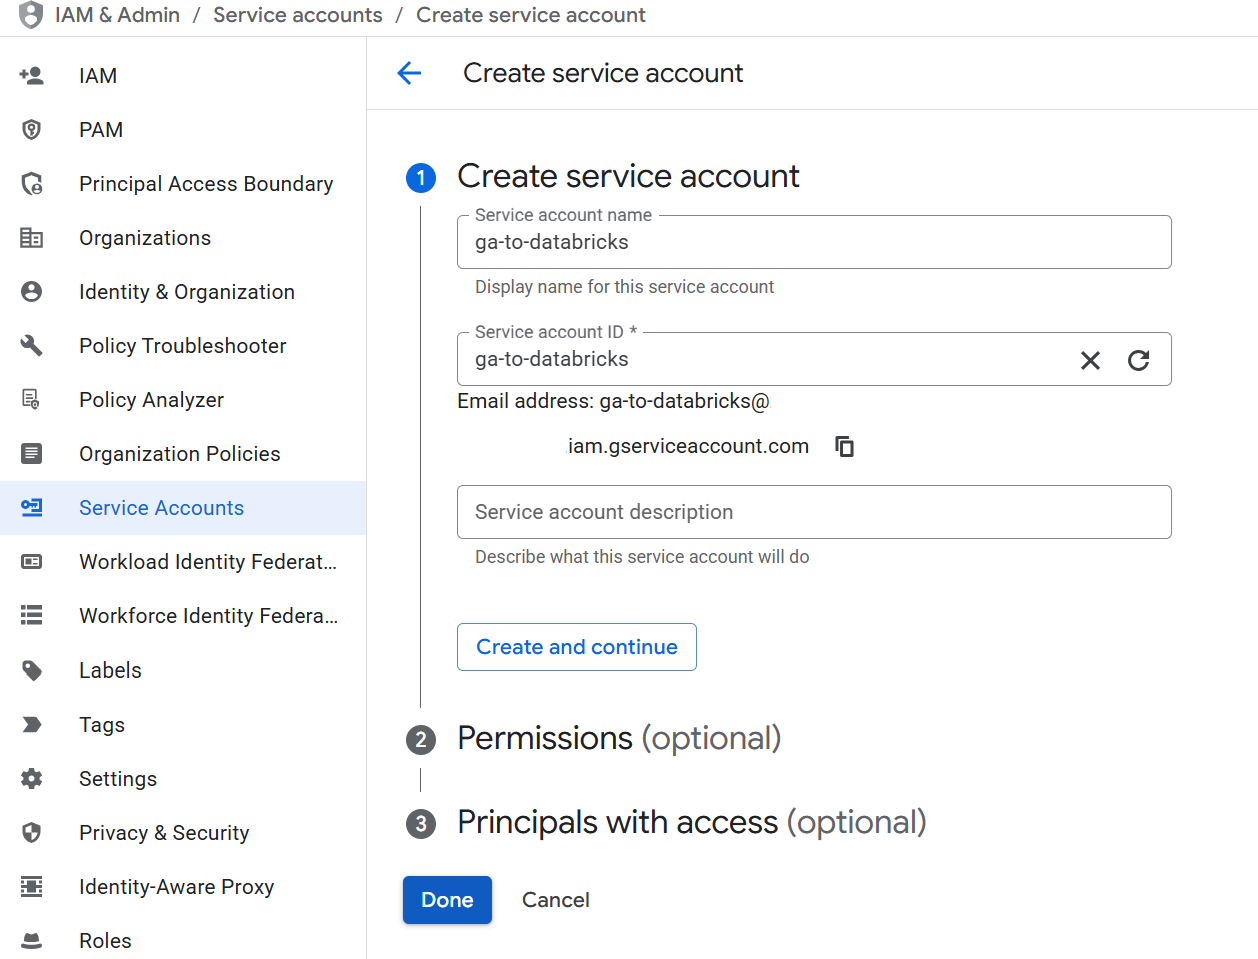Screen dimensions: 1258x959
Task: Expand Principals with access step
Action: pyautogui.click(x=690, y=823)
